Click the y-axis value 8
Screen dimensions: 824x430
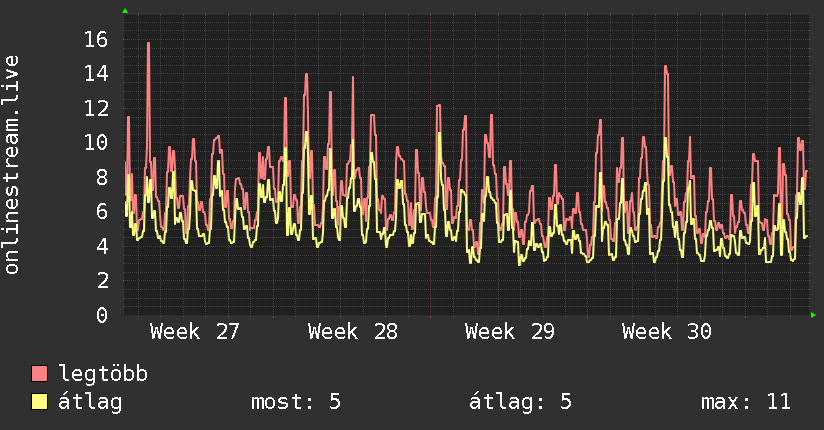click(x=102, y=177)
